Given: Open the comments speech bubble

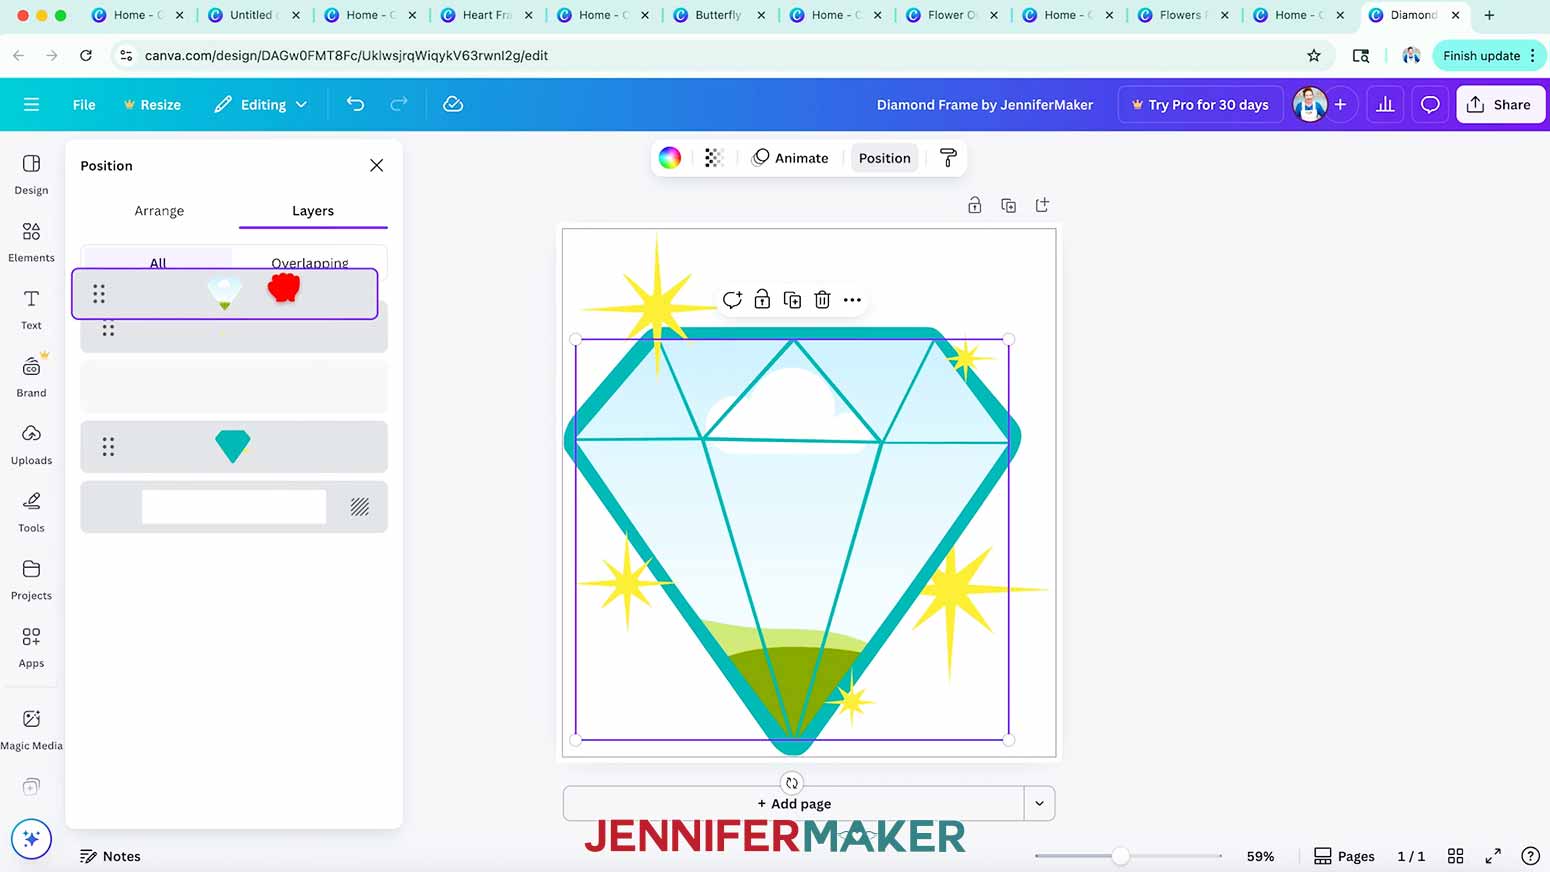Looking at the screenshot, I should click(1430, 104).
